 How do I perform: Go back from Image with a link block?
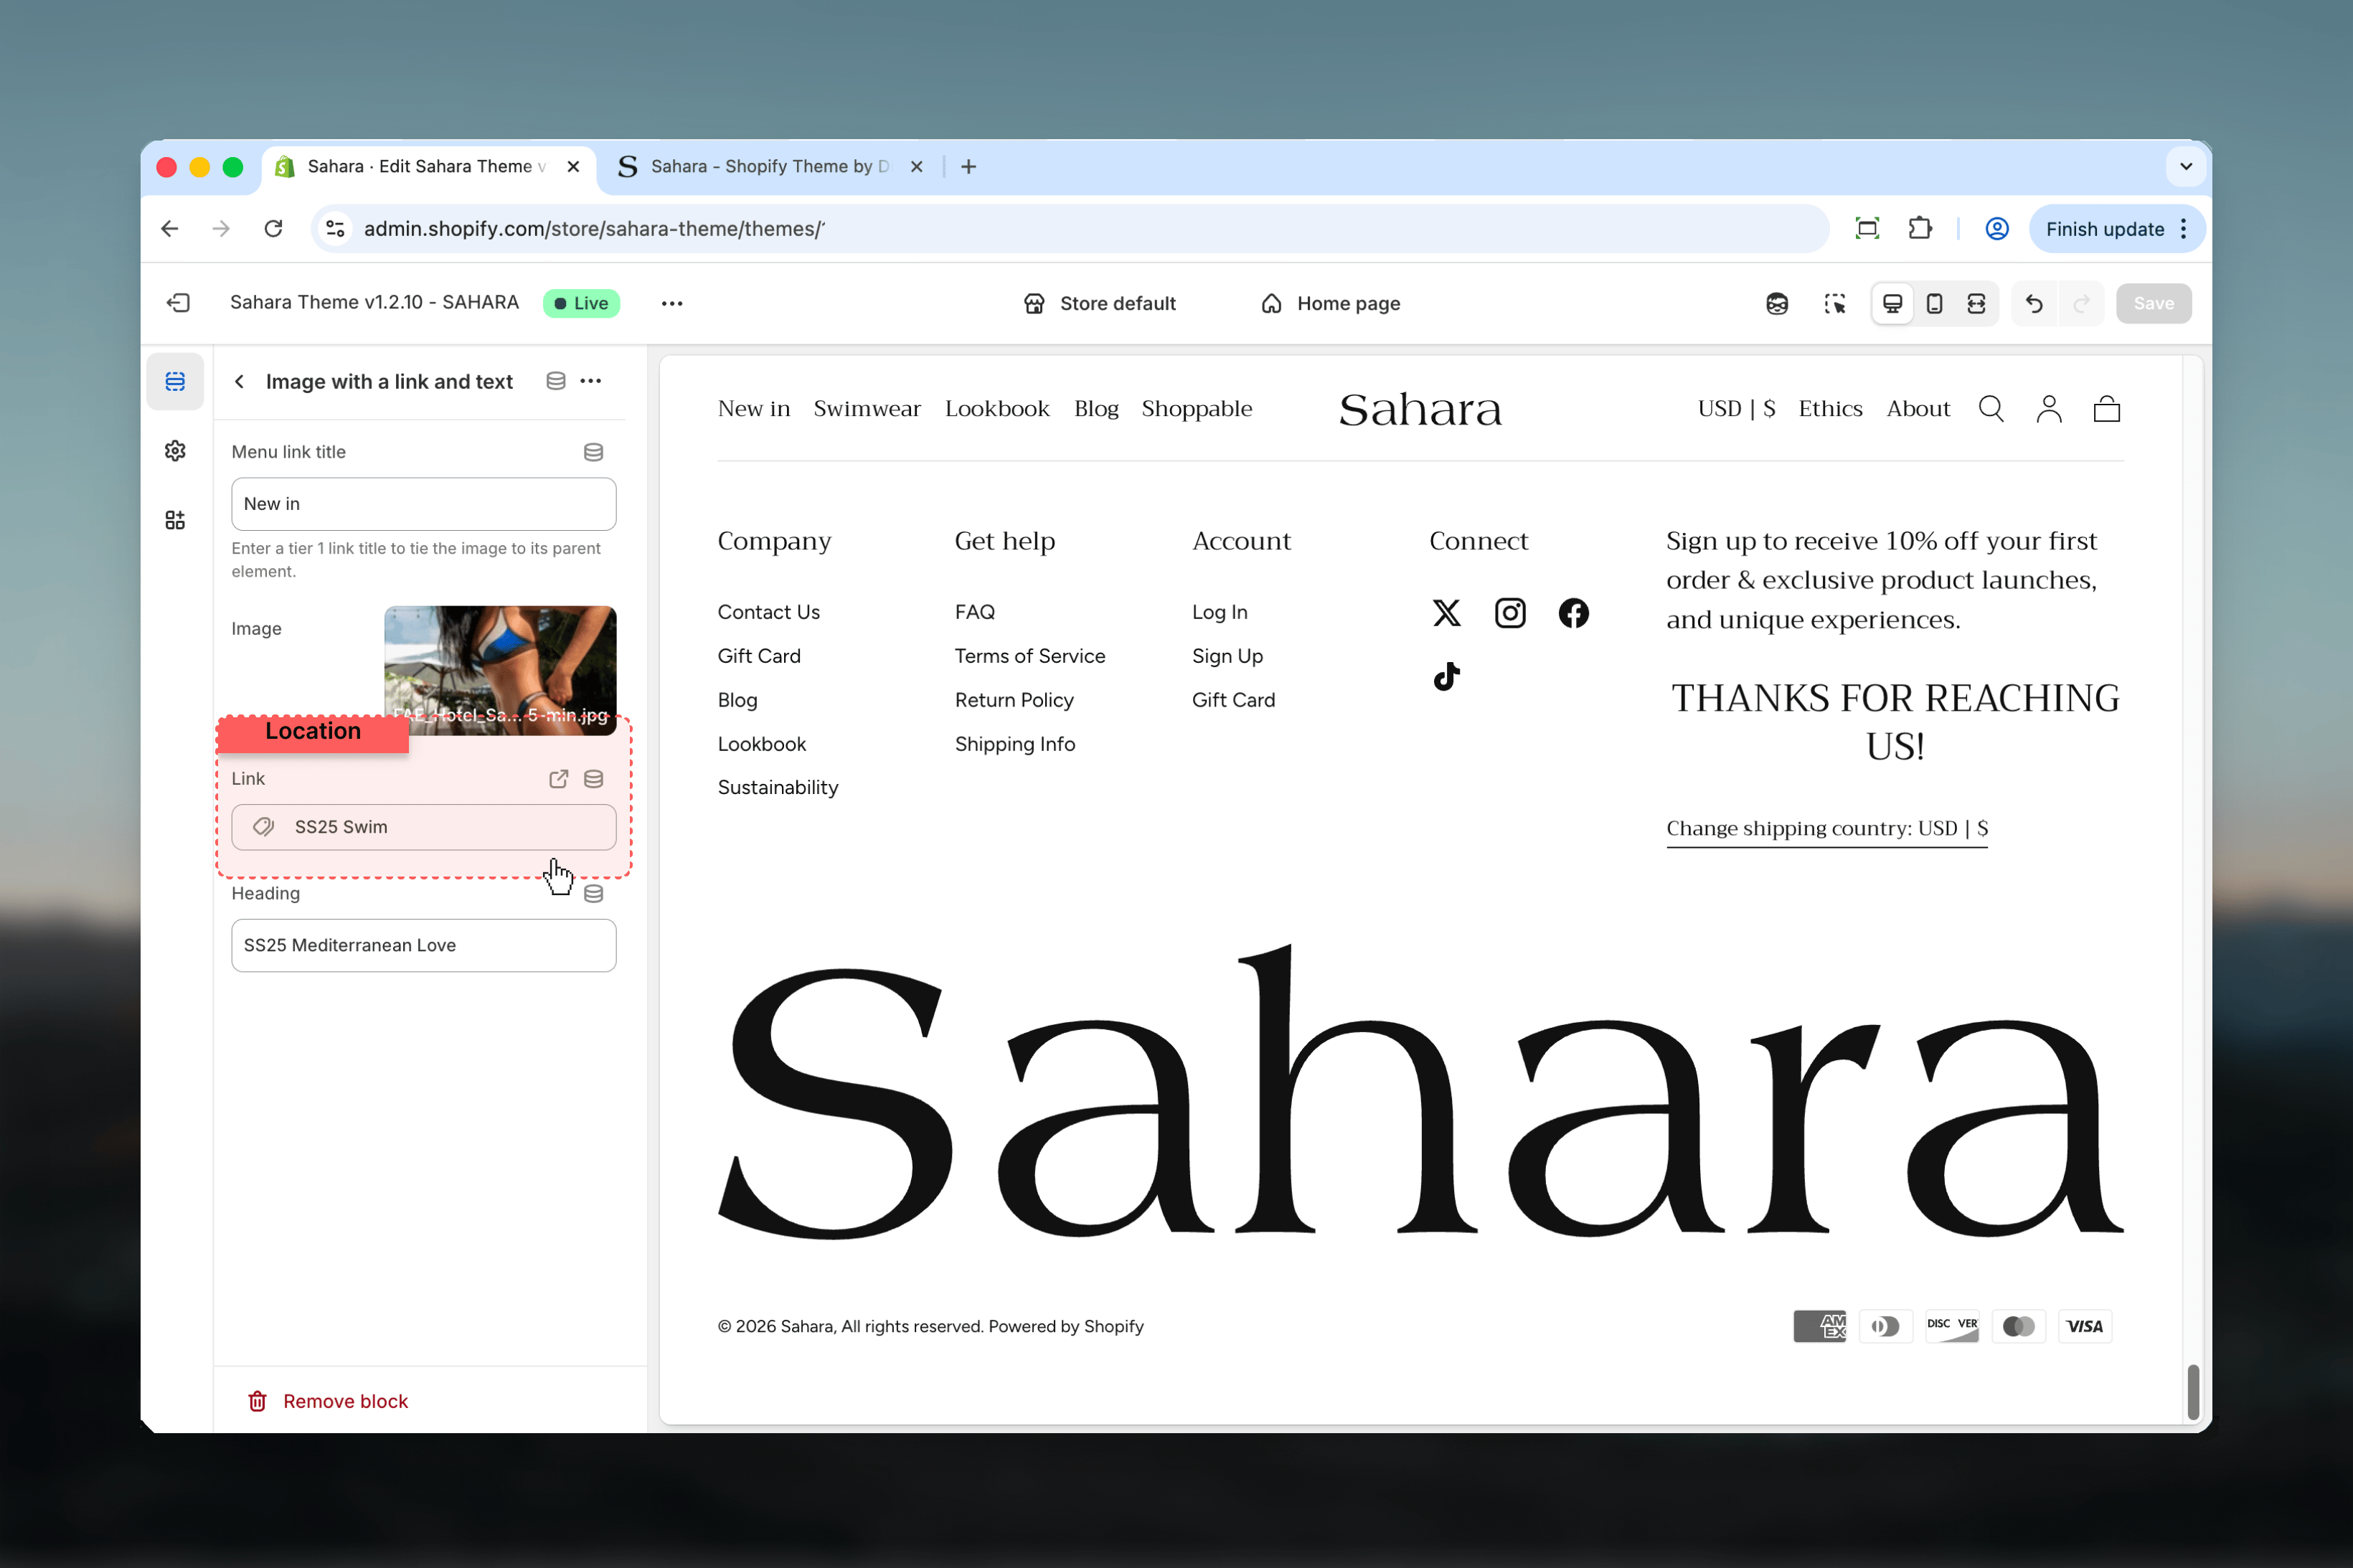[239, 381]
